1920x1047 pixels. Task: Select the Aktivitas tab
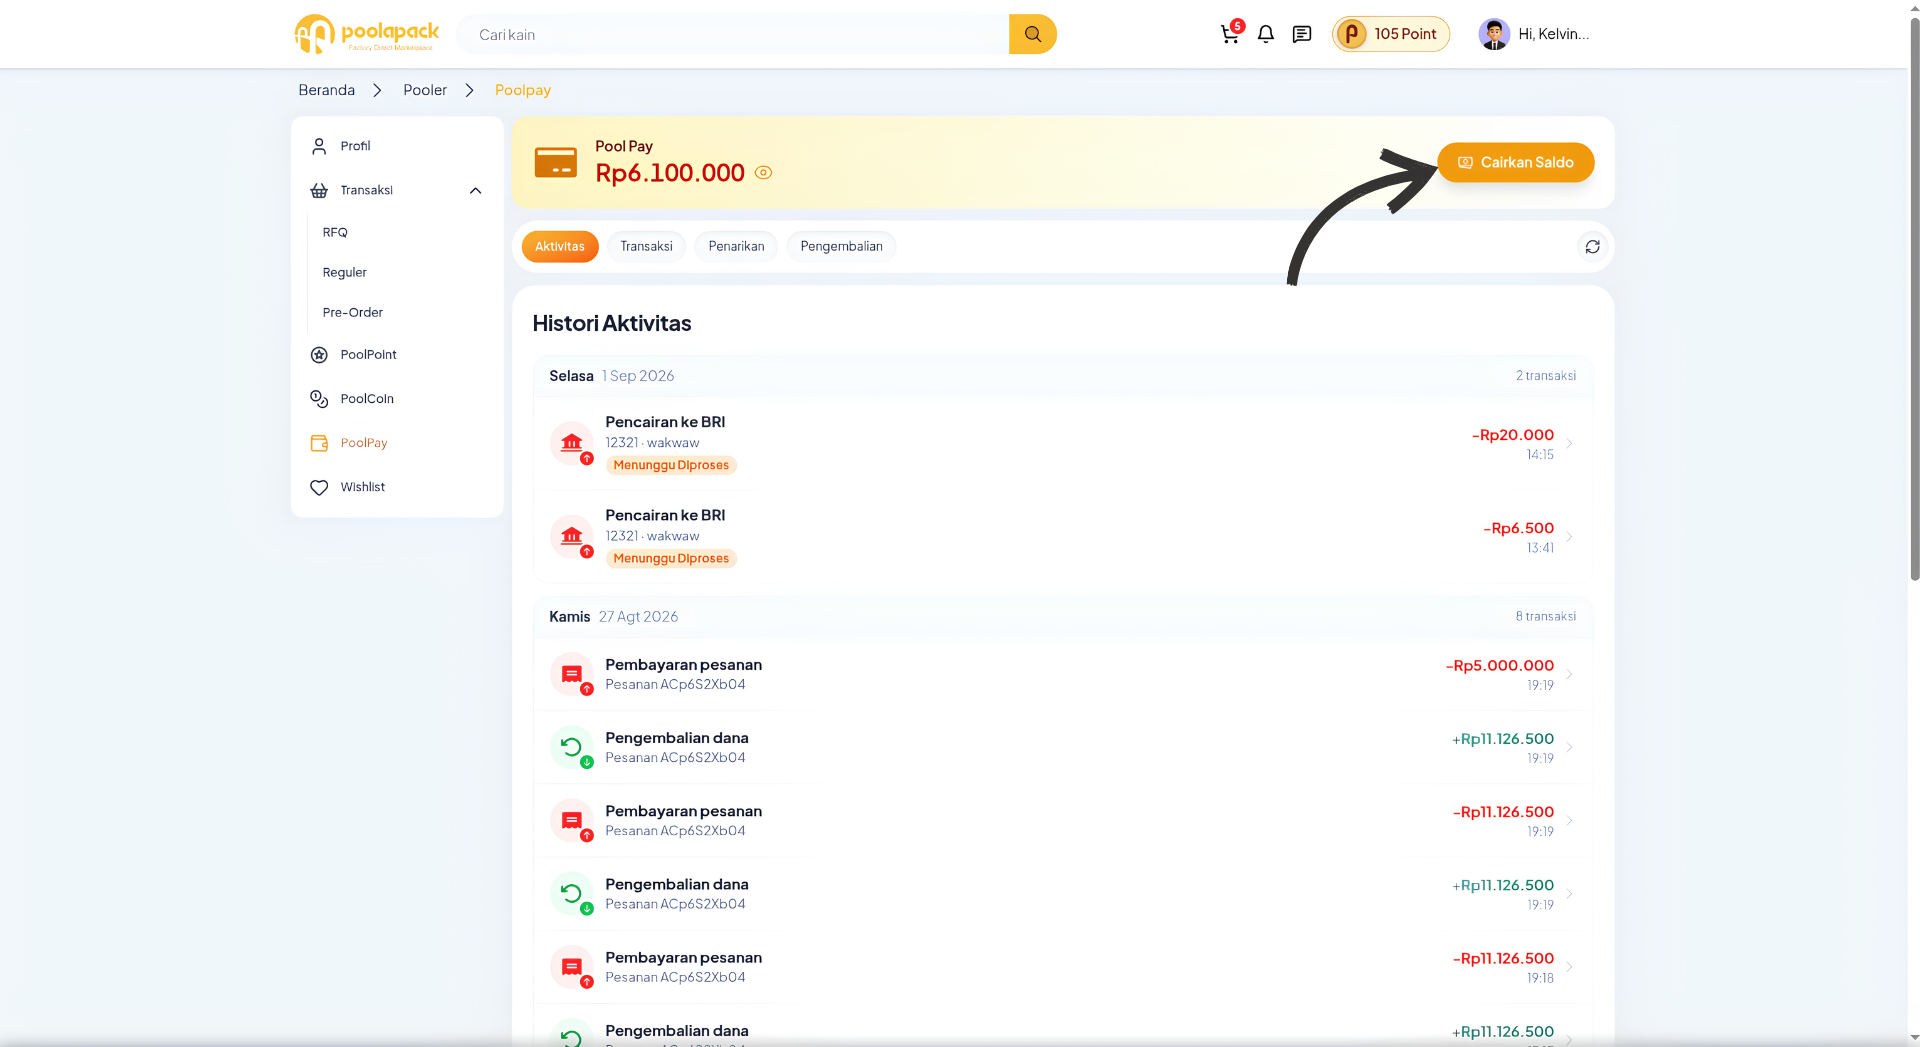tap(560, 246)
